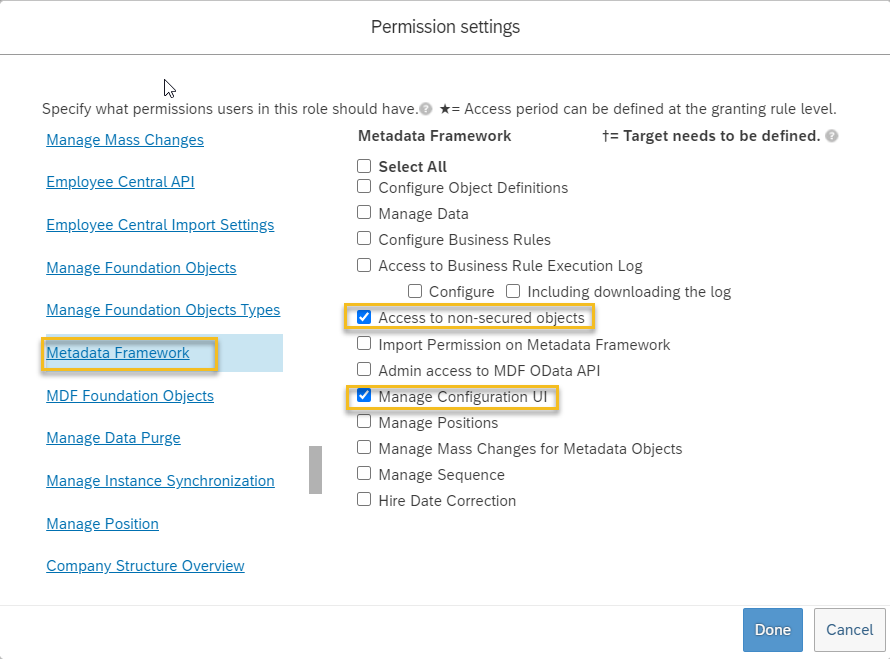Viewport: 890px width, 659px height.
Task: Uncheck Access to non-secured objects
Action: click(x=364, y=317)
